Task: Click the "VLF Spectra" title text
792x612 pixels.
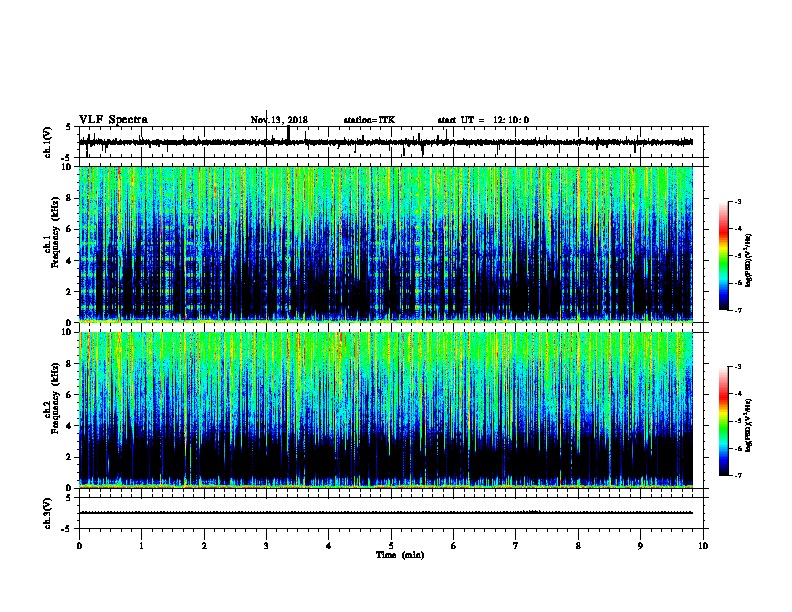Action: [113, 120]
